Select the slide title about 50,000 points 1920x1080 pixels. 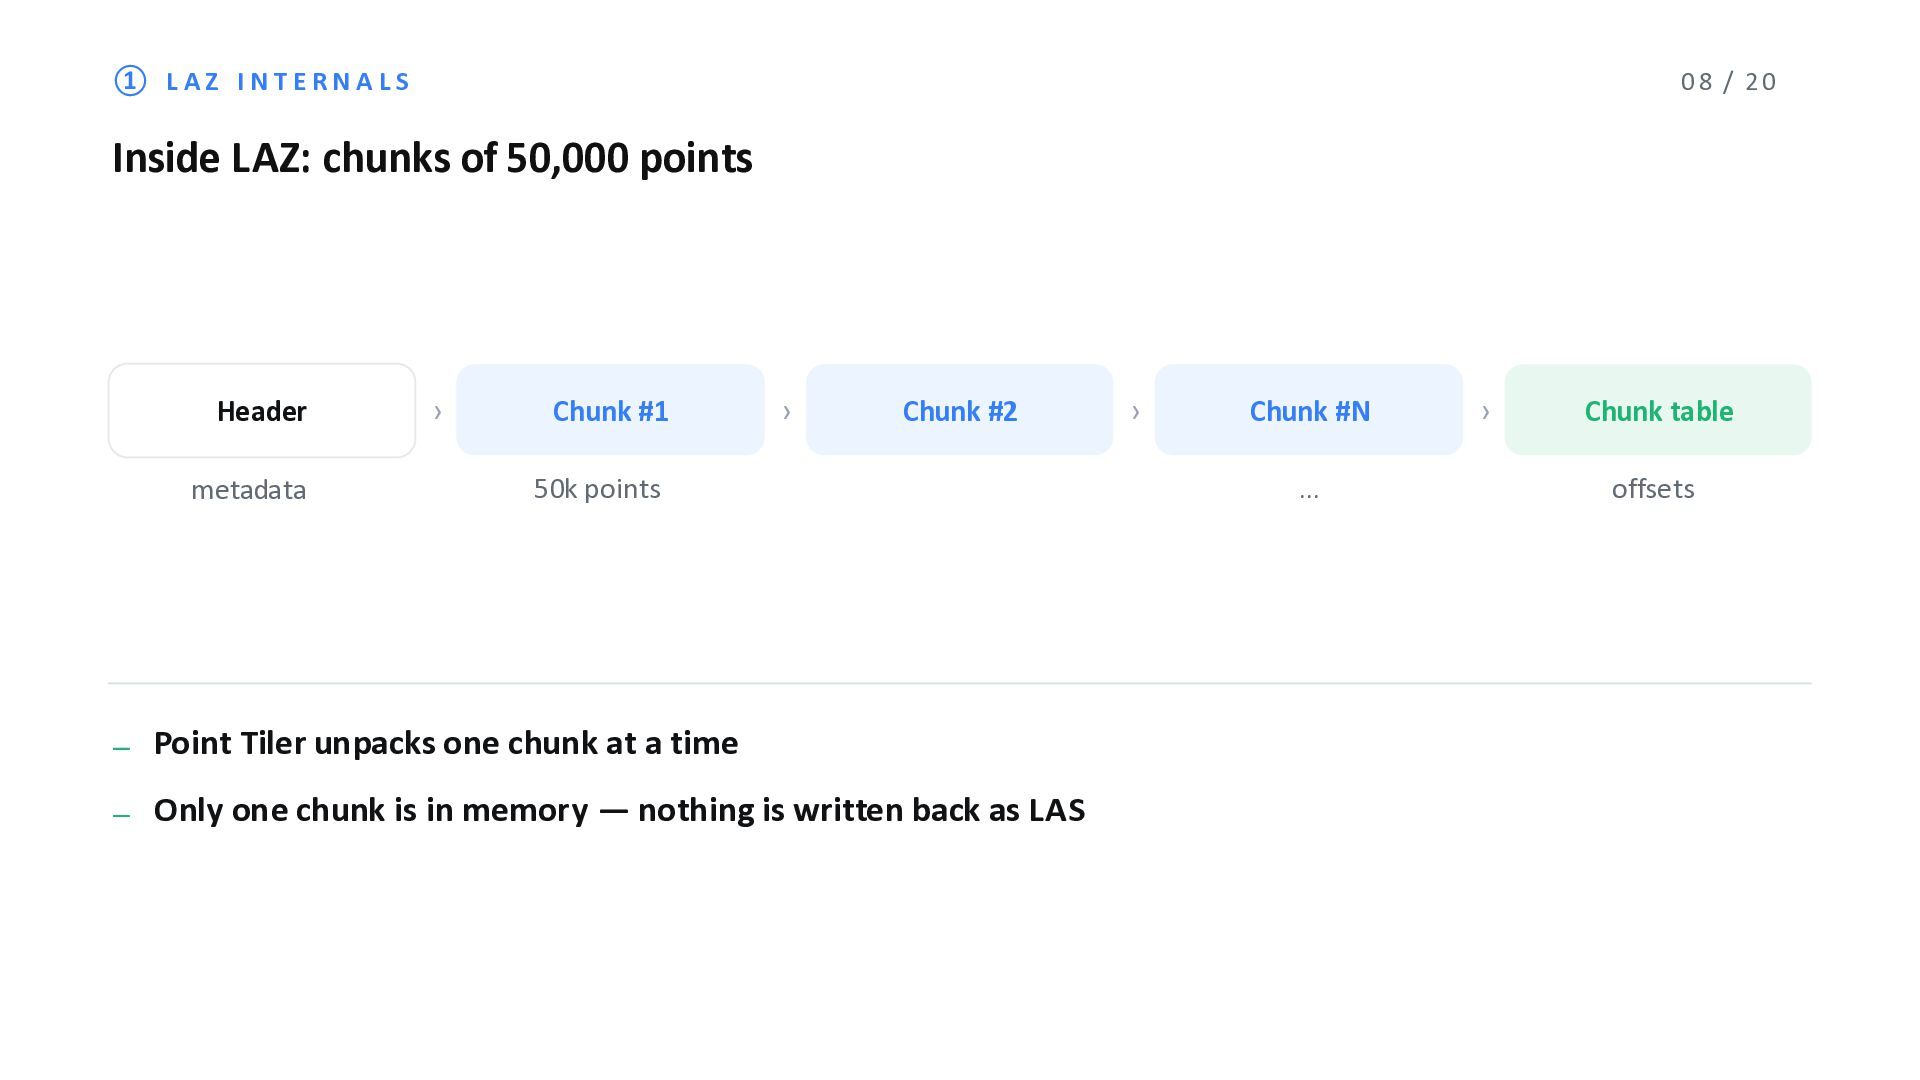[432, 158]
